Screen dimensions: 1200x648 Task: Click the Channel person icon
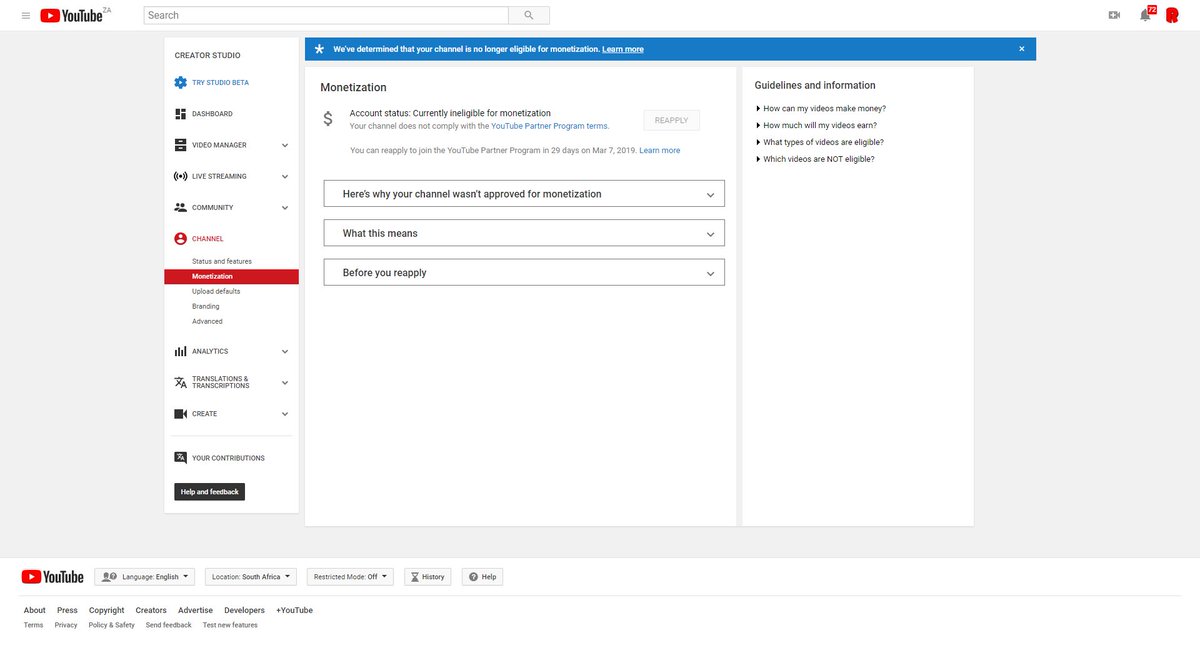(x=180, y=239)
